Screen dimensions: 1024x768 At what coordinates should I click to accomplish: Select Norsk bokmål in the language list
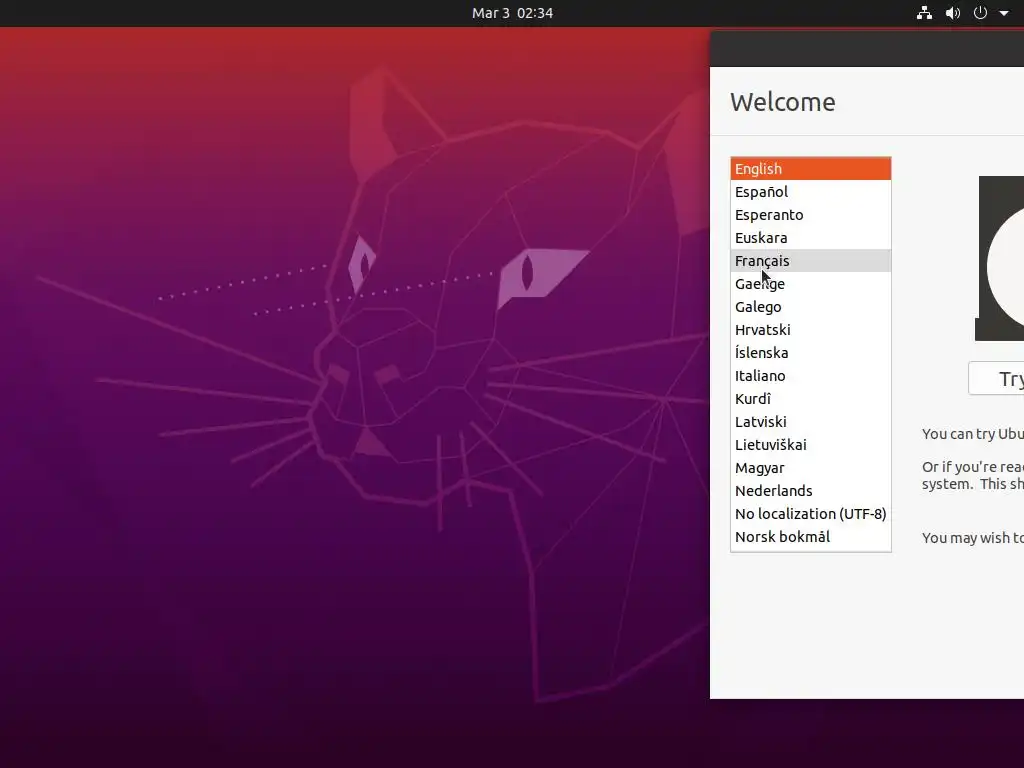(810, 537)
